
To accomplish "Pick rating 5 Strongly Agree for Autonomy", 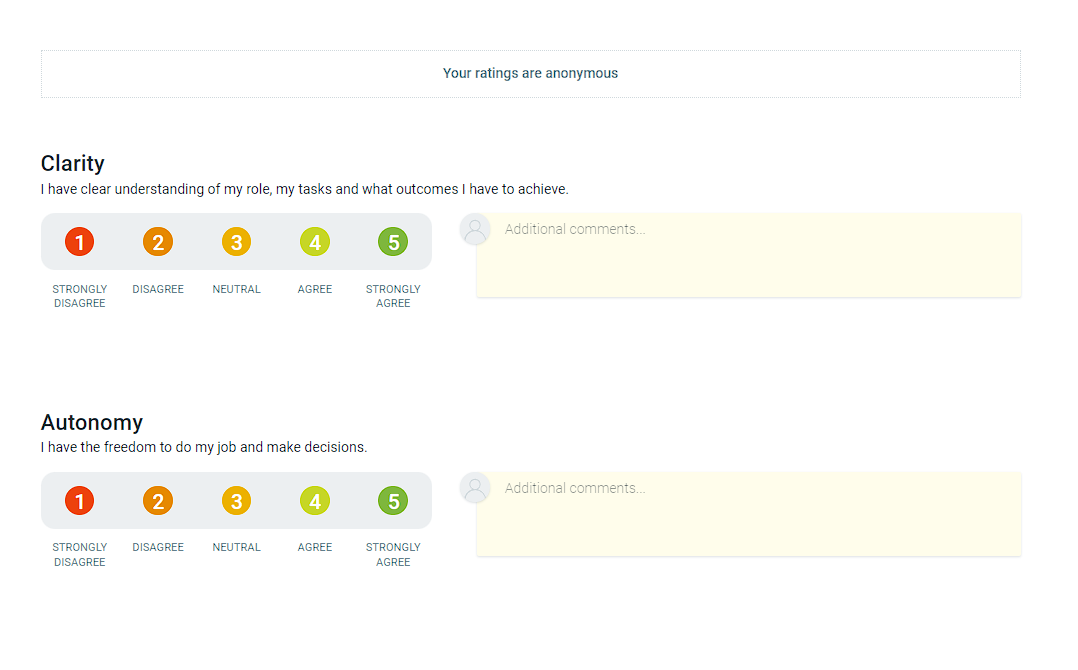I will (x=393, y=501).
